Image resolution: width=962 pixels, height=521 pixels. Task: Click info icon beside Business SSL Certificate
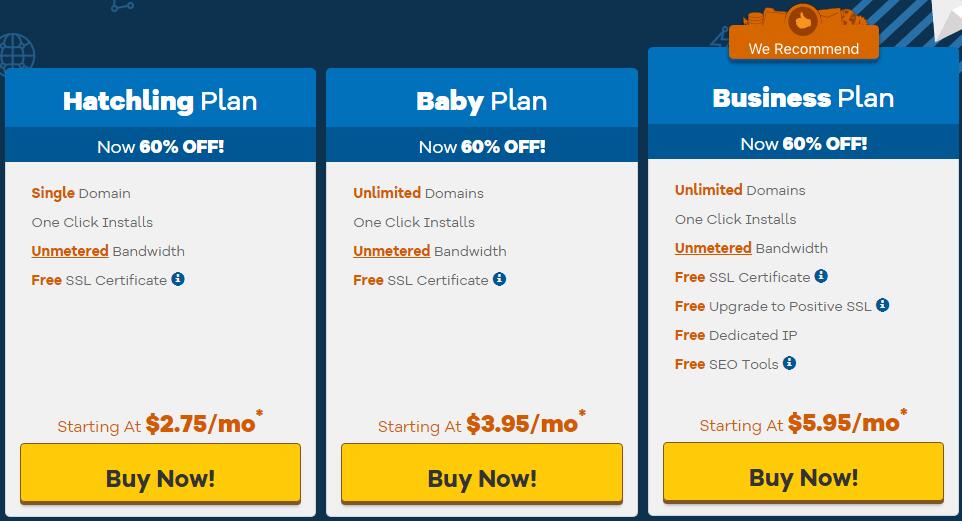point(821,276)
